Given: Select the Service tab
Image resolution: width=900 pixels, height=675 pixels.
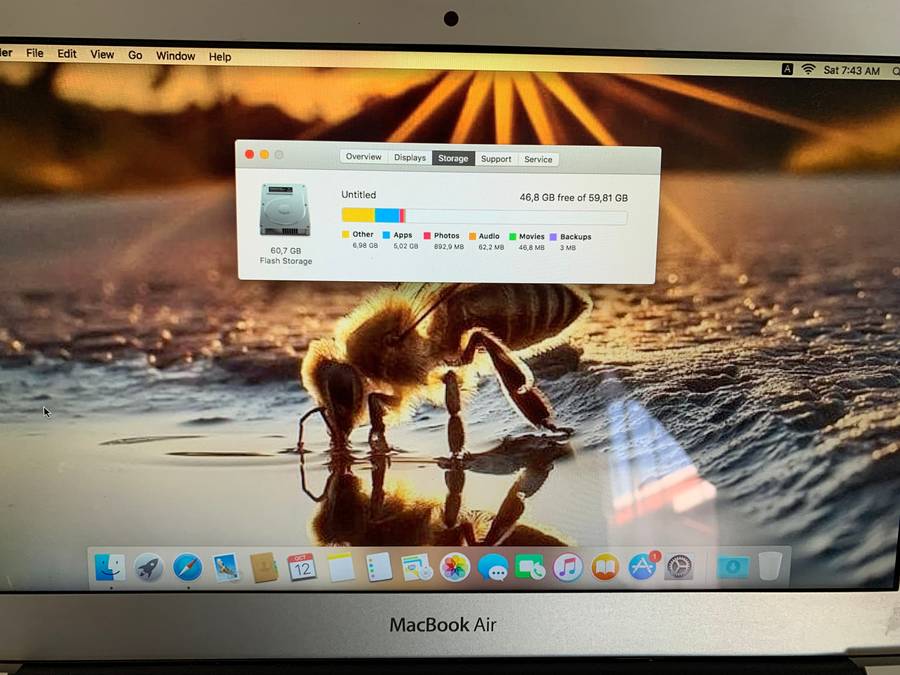Looking at the screenshot, I should point(538,159).
